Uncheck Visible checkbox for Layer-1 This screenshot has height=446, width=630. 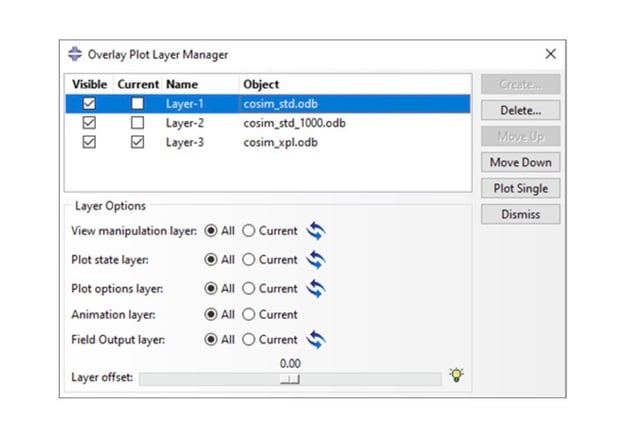pyautogui.click(x=90, y=103)
